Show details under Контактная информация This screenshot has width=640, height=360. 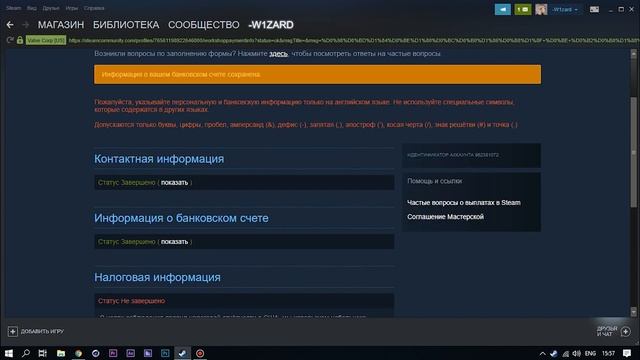174,182
